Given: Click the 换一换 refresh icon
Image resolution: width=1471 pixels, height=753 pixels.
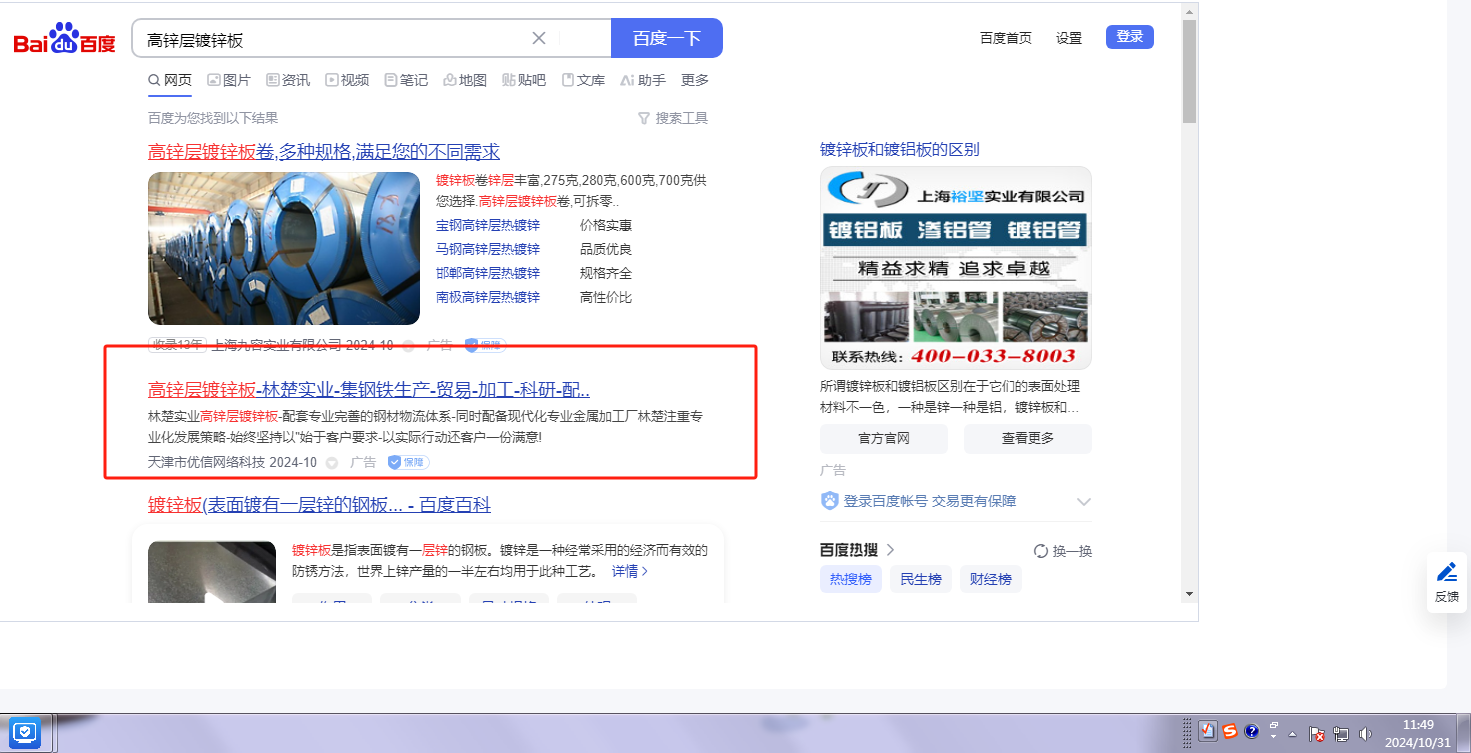Looking at the screenshot, I should point(1041,551).
